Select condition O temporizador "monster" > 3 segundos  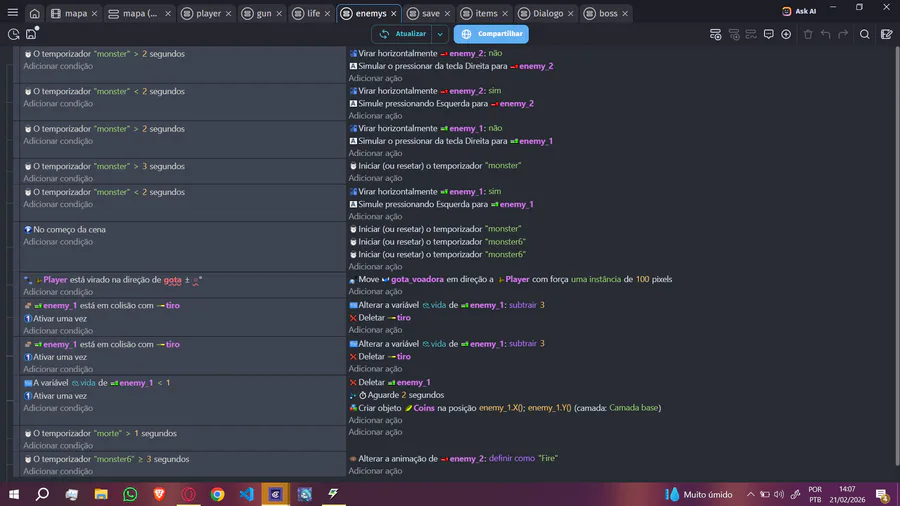104,166
